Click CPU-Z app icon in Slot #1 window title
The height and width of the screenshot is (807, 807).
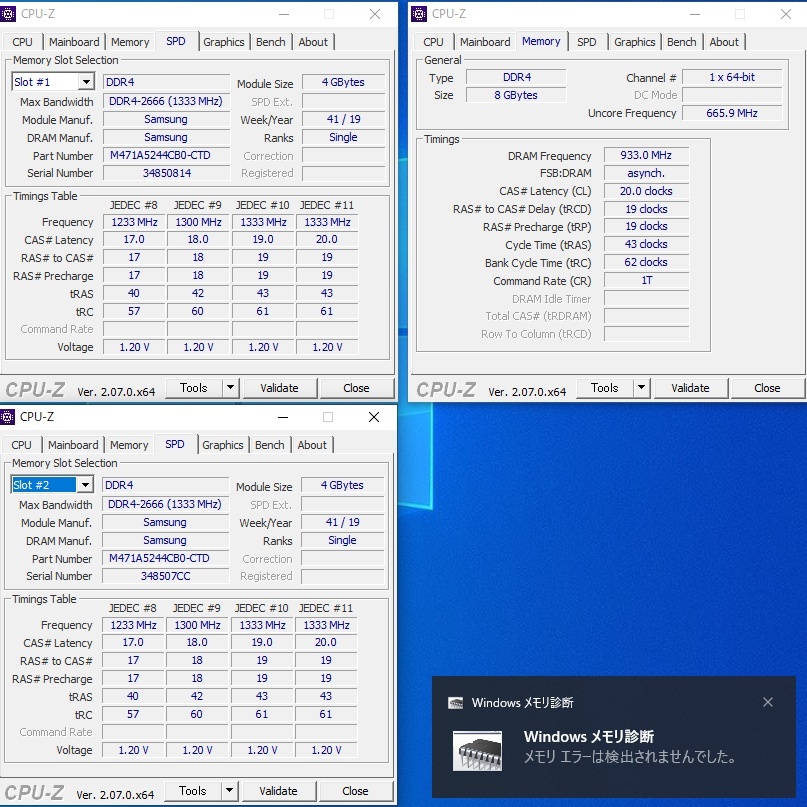coord(7,14)
